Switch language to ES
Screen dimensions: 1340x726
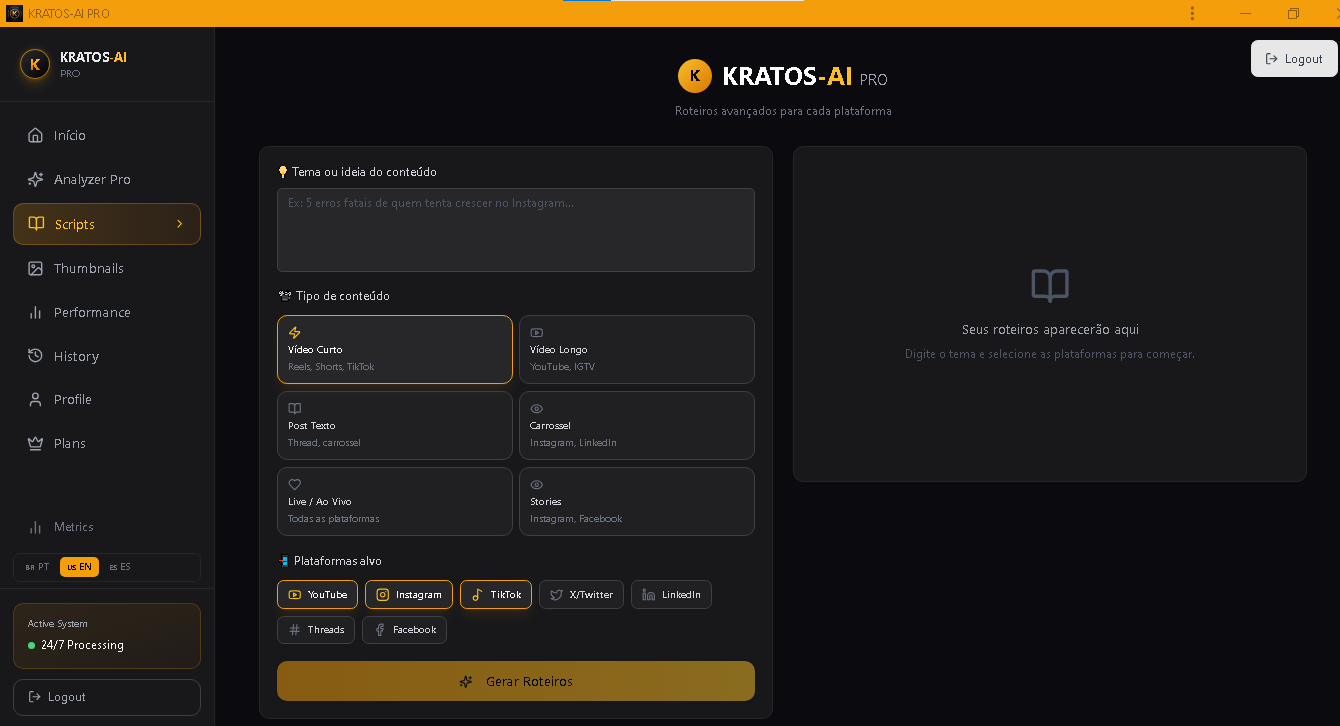(x=119, y=566)
